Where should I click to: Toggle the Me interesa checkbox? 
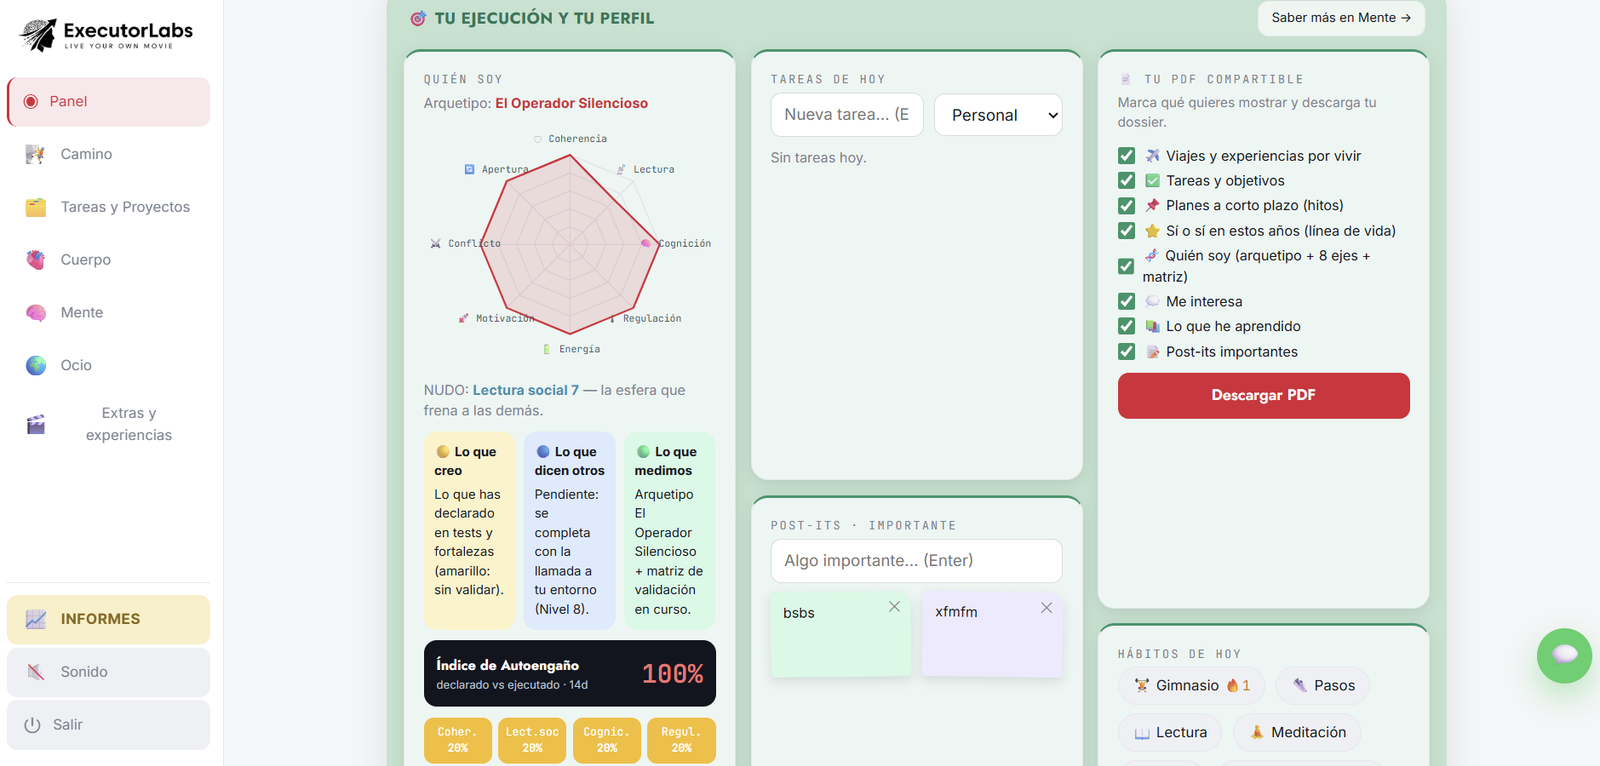tap(1127, 301)
